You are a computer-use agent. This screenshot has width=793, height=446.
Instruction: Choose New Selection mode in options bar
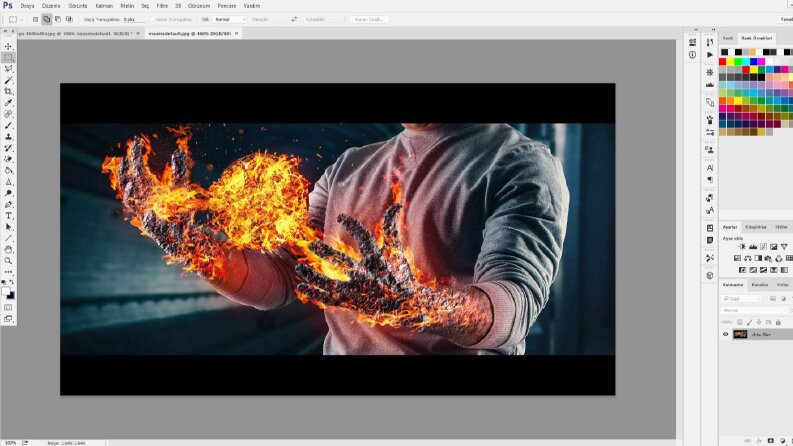pyautogui.click(x=35, y=19)
